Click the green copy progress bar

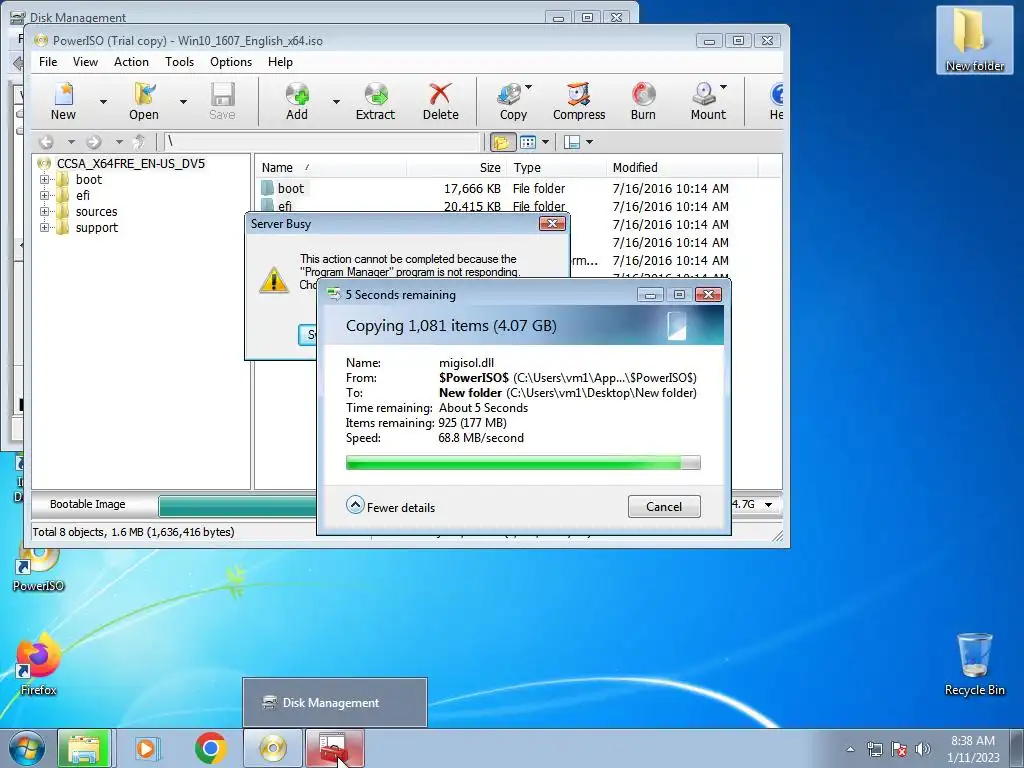[522, 463]
